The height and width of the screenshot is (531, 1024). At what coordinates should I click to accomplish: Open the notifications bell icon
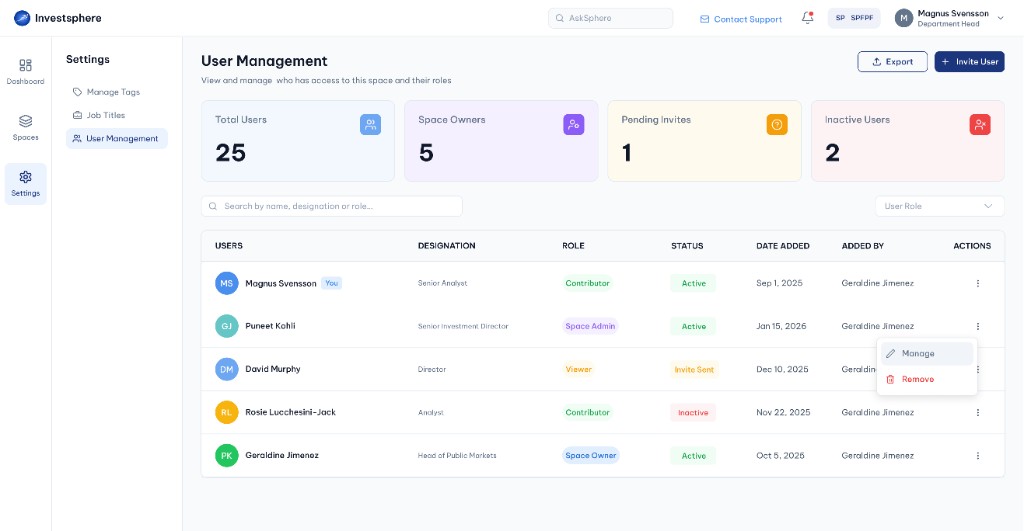(808, 18)
